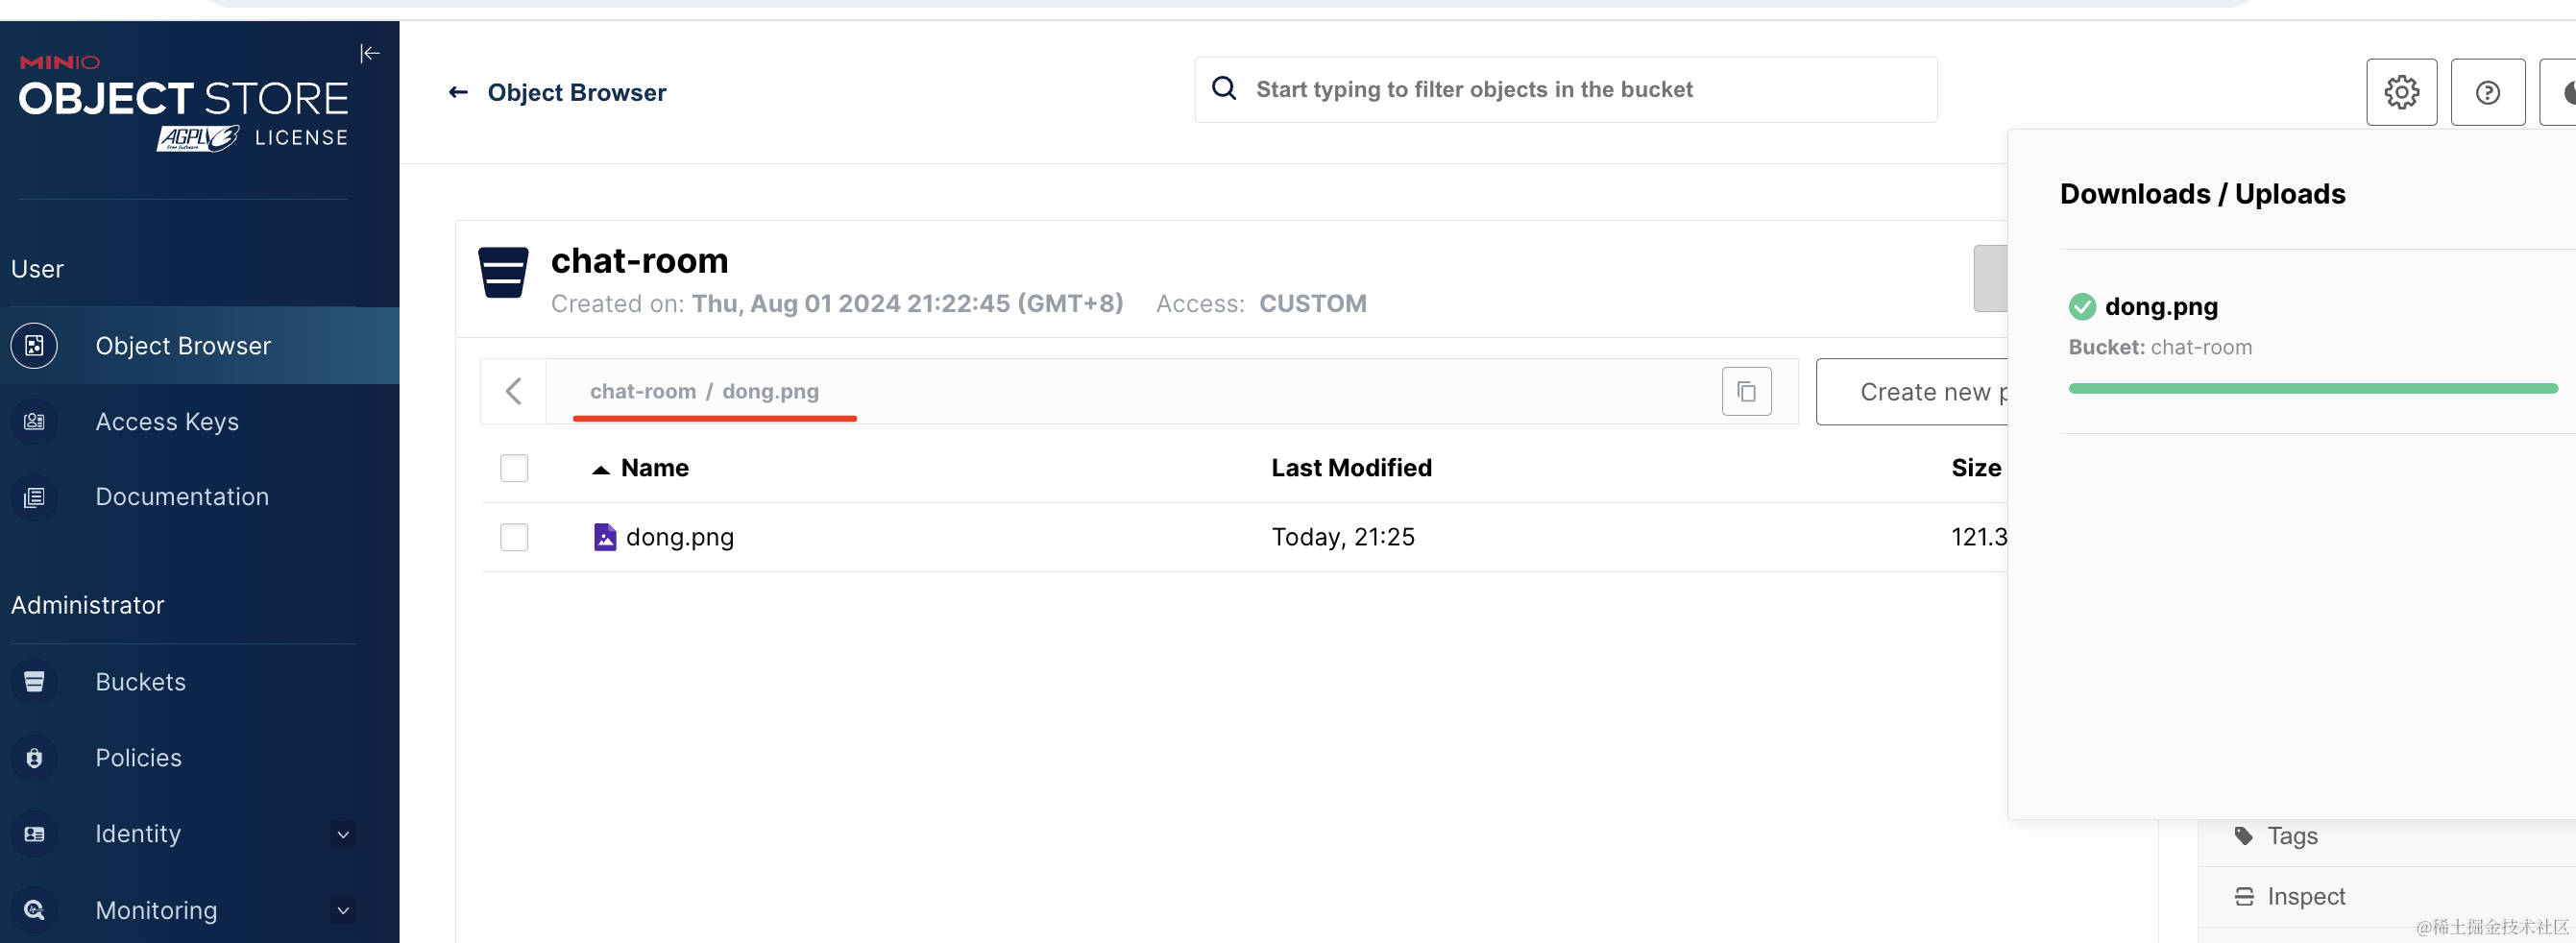Go back using Object Browser arrow
The height and width of the screenshot is (943, 2576).
pyautogui.click(x=458, y=92)
